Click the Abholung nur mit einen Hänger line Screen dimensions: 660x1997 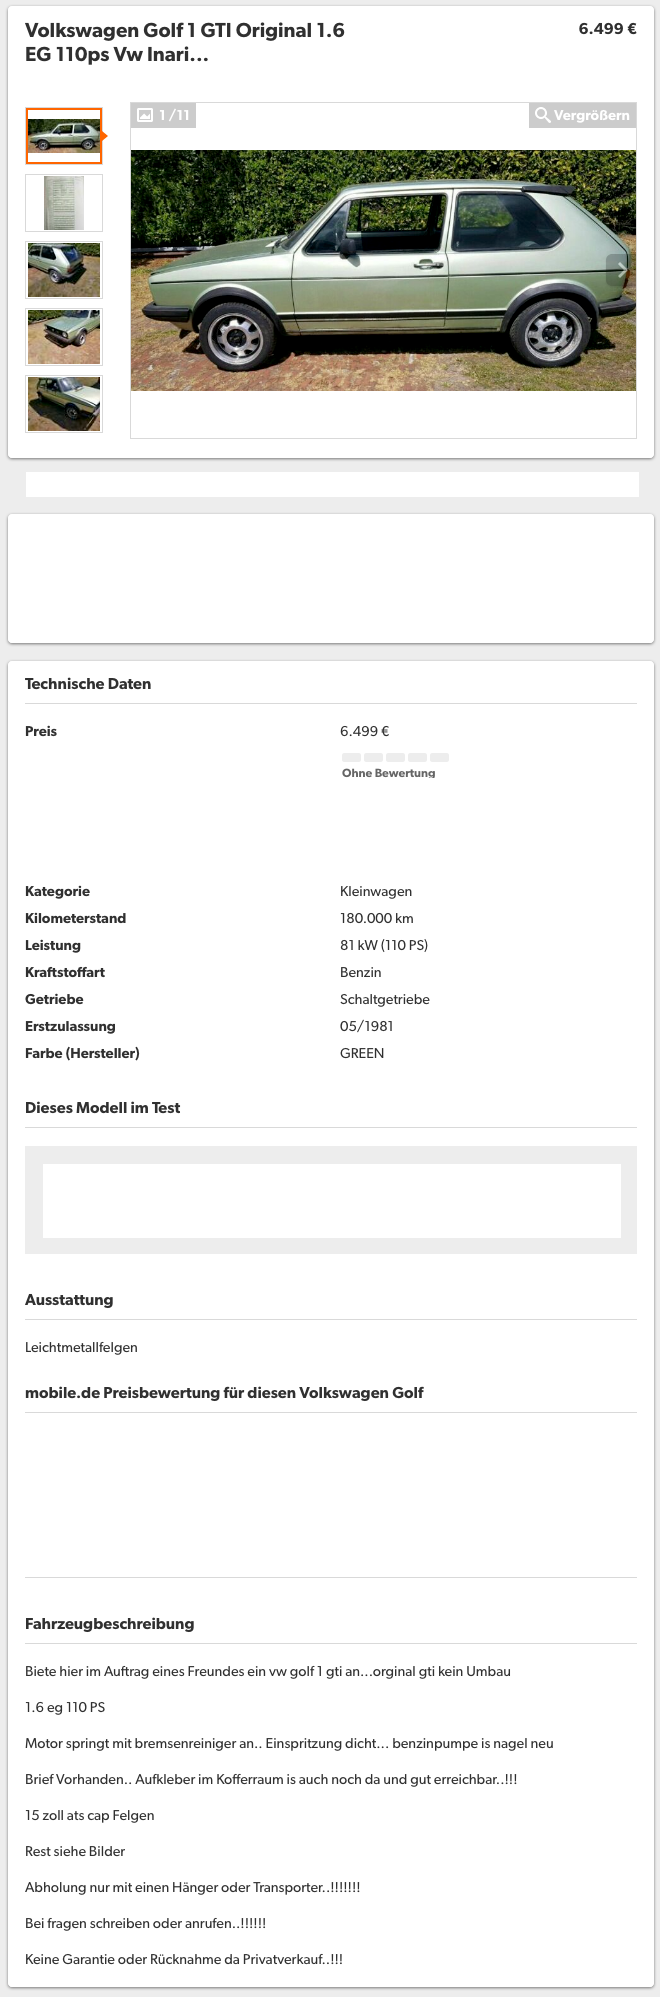pyautogui.click(x=193, y=1887)
